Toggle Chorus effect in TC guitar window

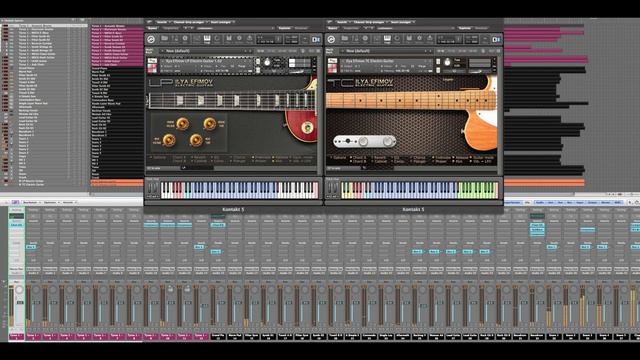click(x=418, y=158)
